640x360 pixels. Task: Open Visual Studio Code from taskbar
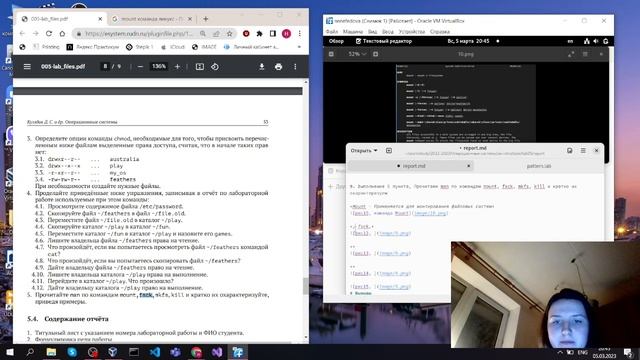(x=155, y=352)
